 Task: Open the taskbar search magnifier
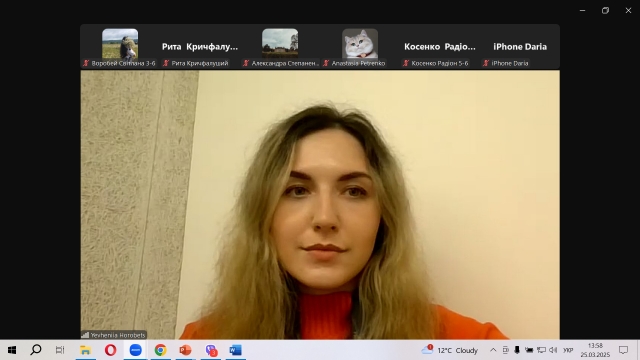coord(36,350)
